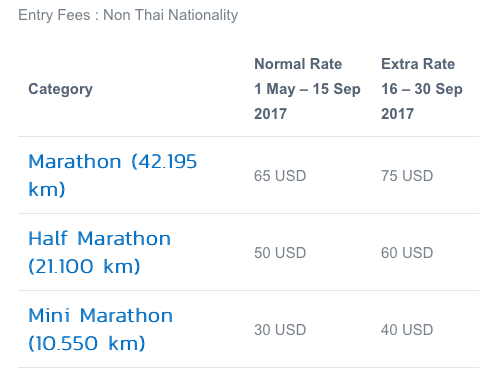
Task: Click the Normal Rate column header
Action: click(298, 64)
